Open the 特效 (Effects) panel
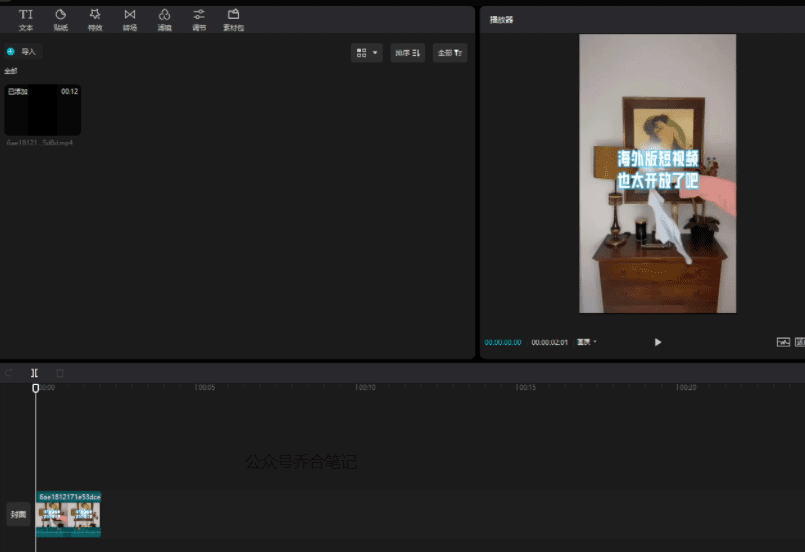The height and width of the screenshot is (552, 805). (95, 19)
